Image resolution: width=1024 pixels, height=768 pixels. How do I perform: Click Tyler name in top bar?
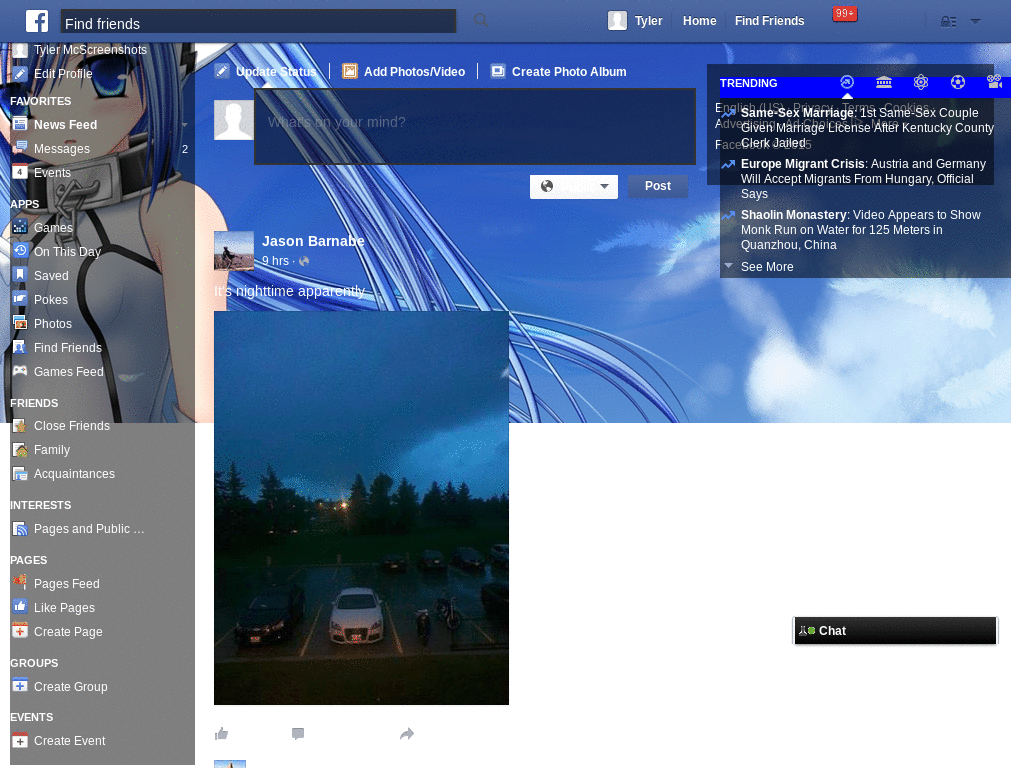click(648, 21)
